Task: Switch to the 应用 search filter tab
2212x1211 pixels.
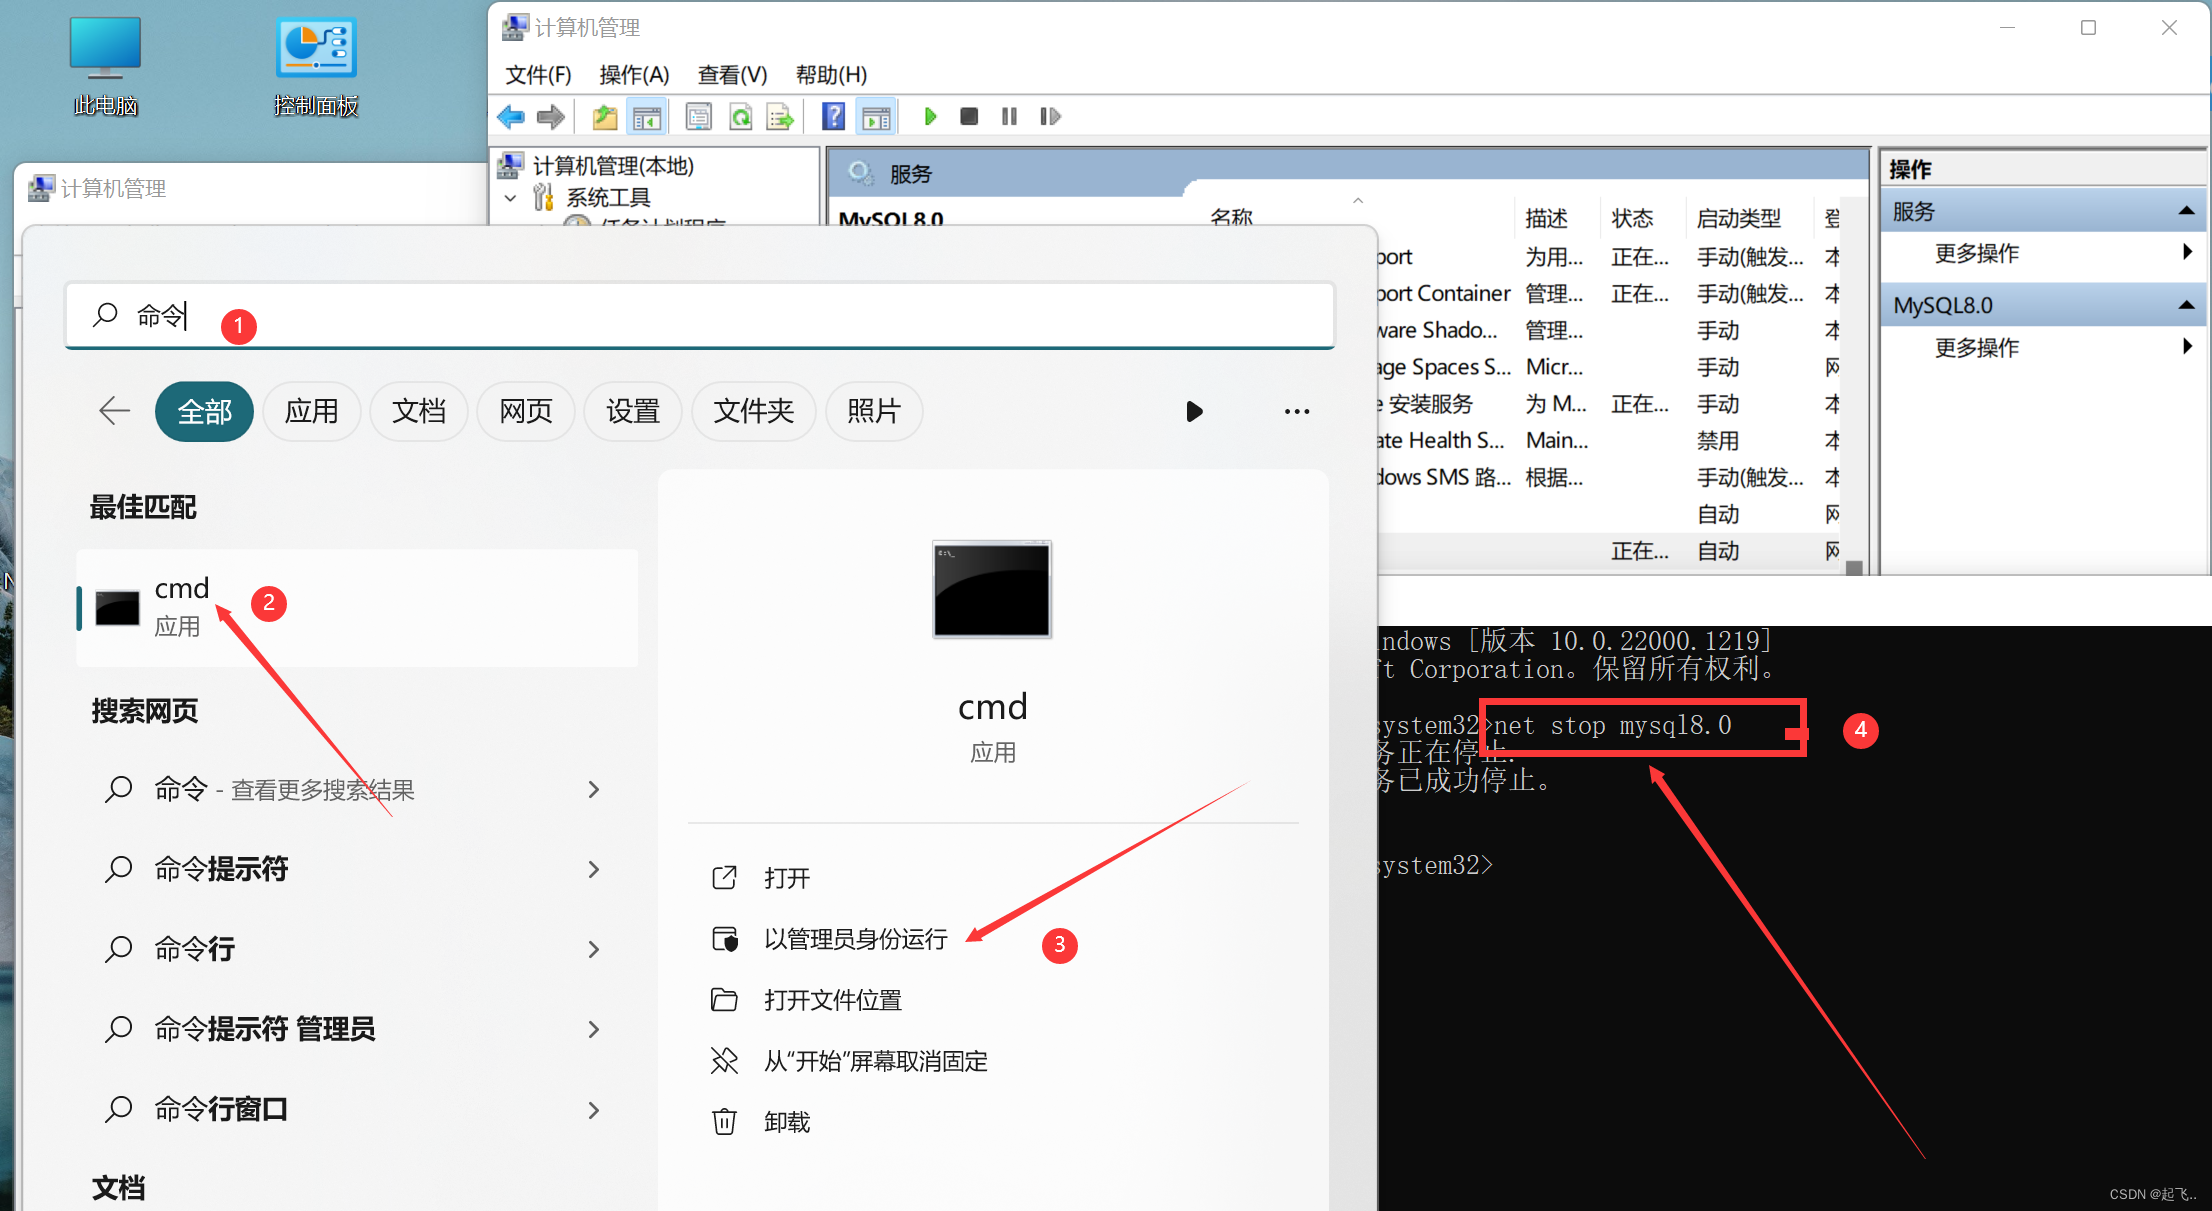Action: pyautogui.click(x=311, y=411)
